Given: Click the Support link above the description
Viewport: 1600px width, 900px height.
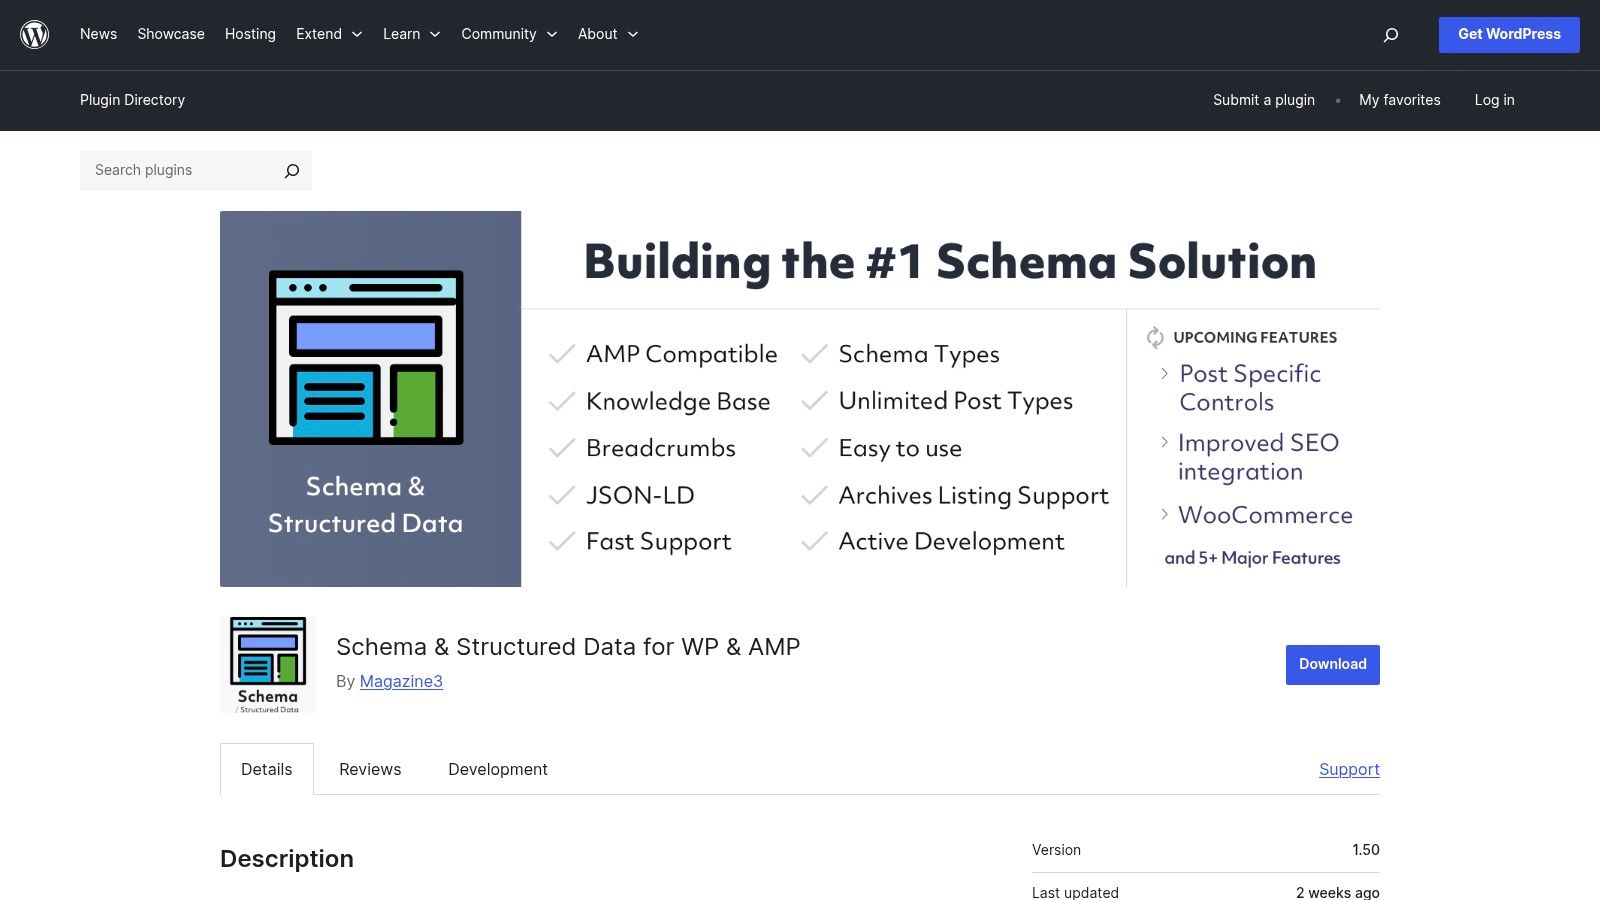Looking at the screenshot, I should tap(1349, 769).
